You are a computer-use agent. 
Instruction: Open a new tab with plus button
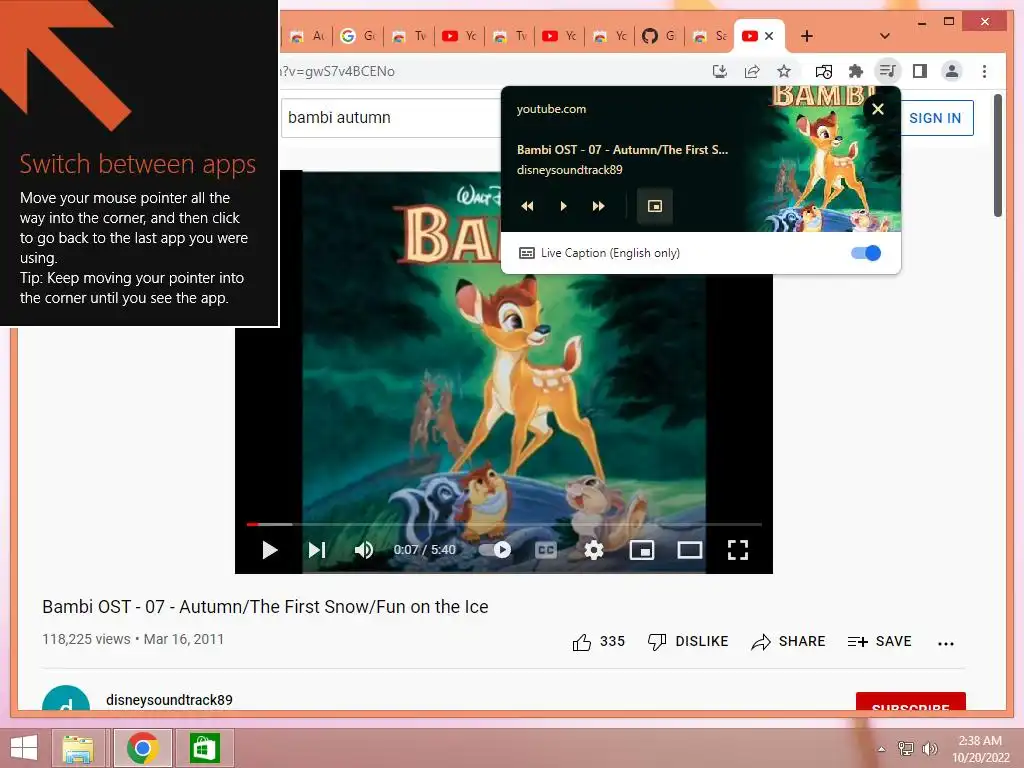coord(807,36)
